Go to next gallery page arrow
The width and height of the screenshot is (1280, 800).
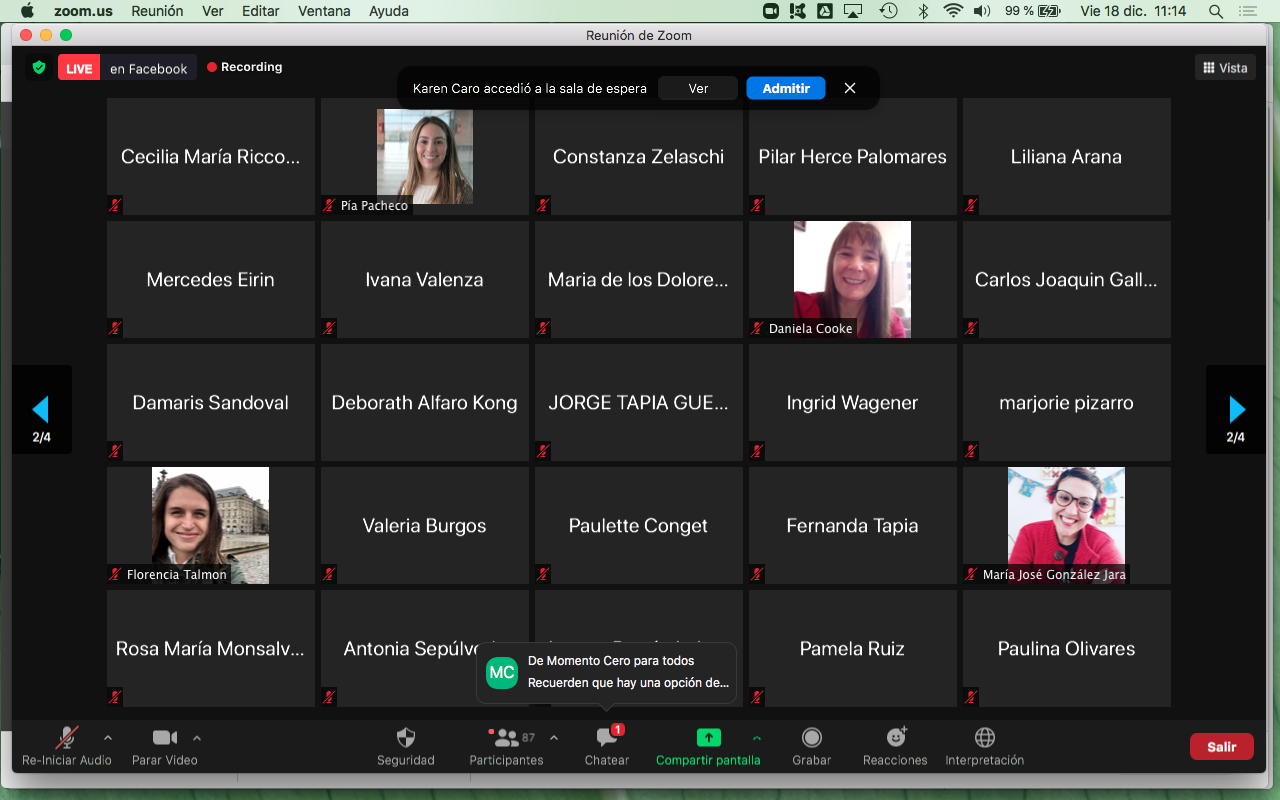pos(1236,409)
